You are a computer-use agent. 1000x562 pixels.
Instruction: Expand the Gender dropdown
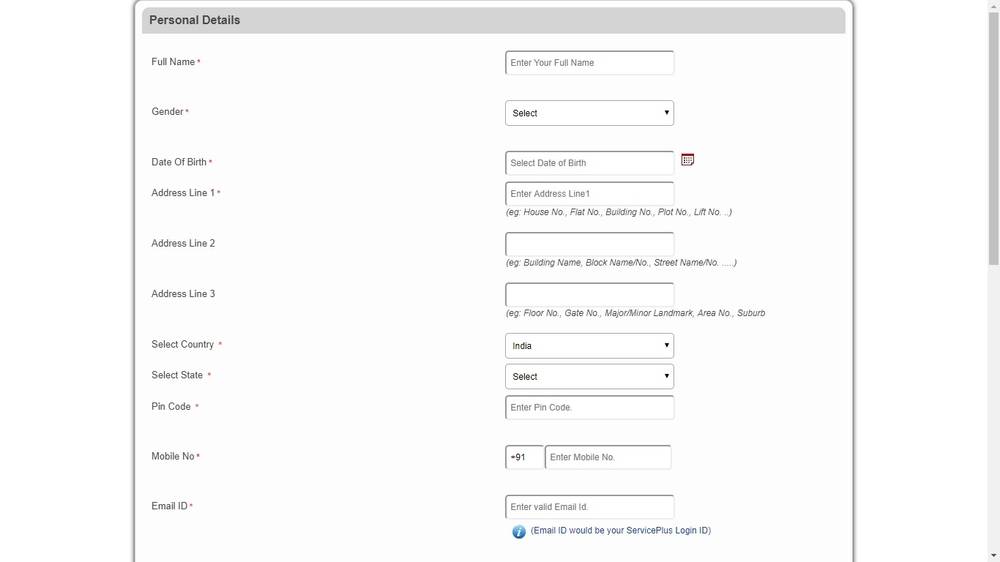(589, 113)
